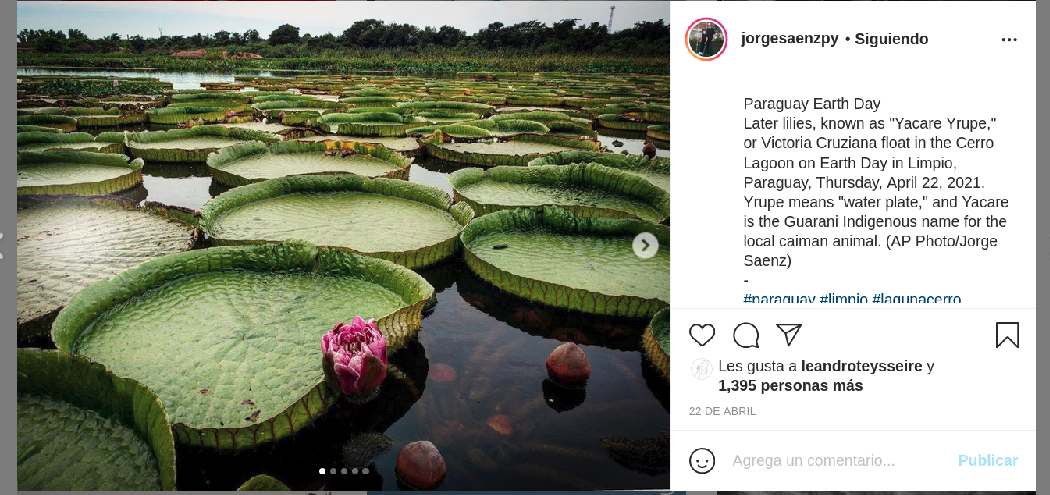
Task: Open more options three-dot menu
Action: (x=1008, y=40)
